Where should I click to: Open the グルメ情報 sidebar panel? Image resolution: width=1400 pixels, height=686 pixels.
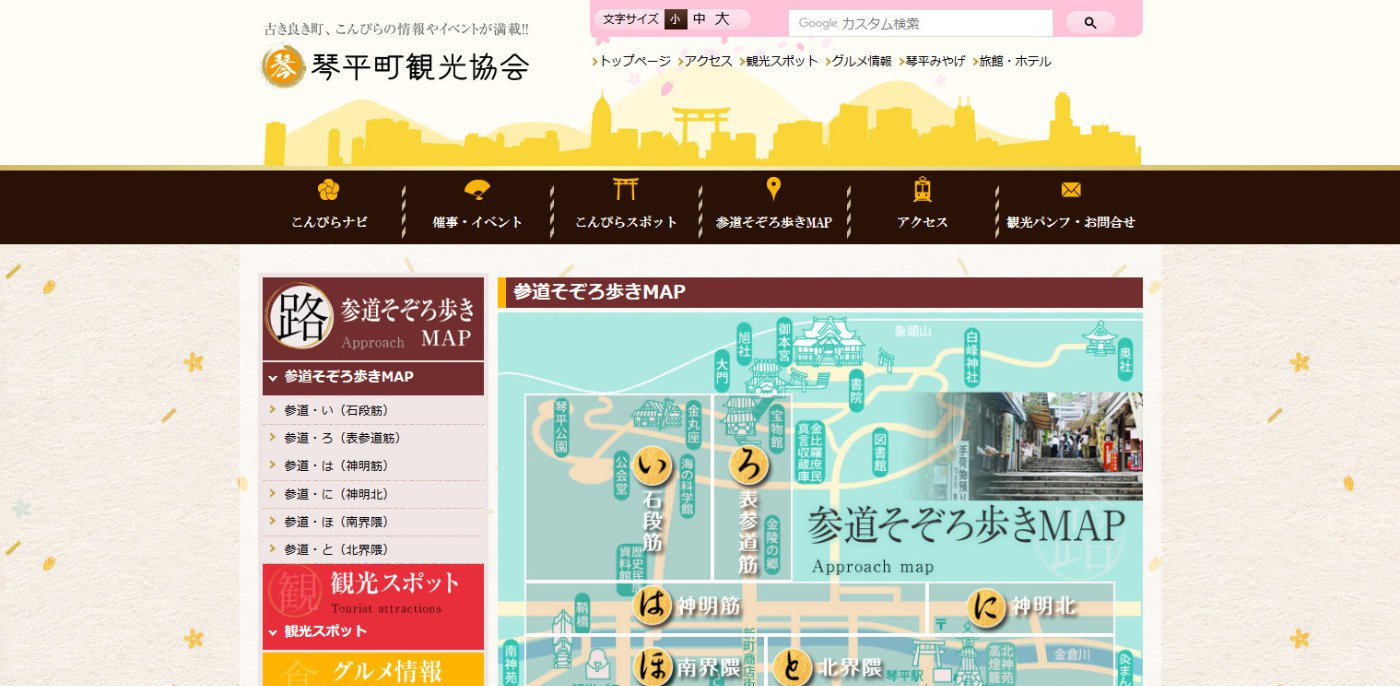tap(373, 669)
